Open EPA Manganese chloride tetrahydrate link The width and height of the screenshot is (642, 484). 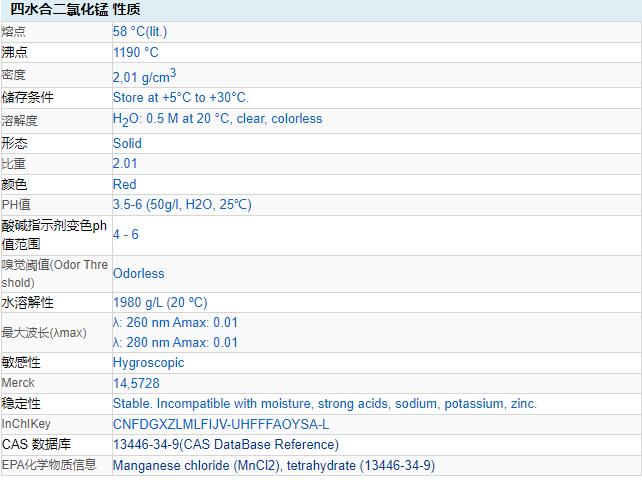coord(274,465)
